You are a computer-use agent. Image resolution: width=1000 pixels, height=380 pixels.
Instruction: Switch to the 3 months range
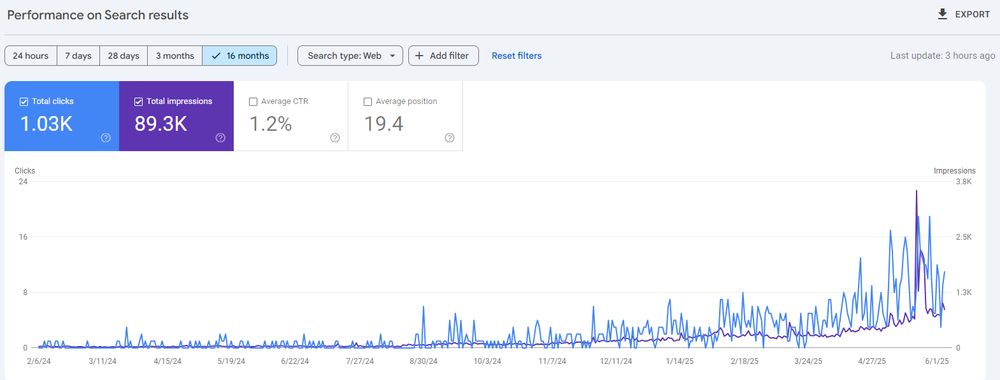(x=175, y=55)
